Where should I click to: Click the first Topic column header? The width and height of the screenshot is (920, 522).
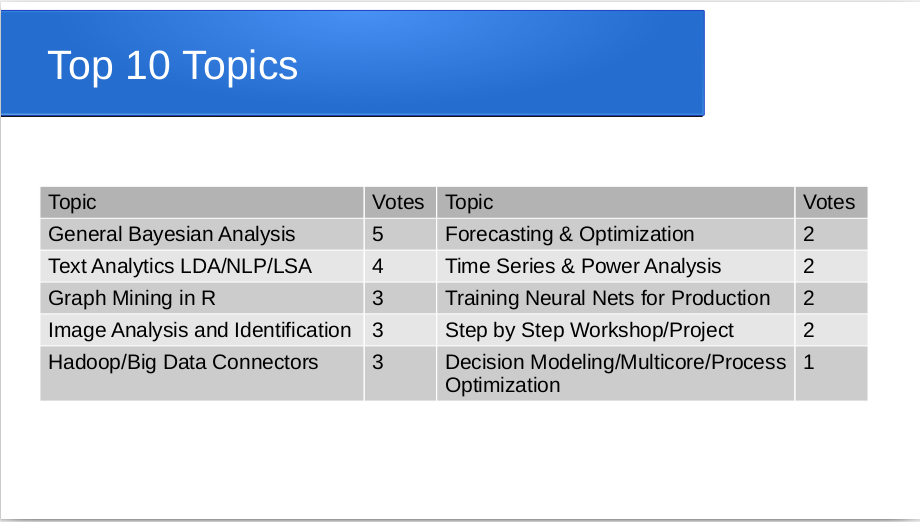point(202,202)
